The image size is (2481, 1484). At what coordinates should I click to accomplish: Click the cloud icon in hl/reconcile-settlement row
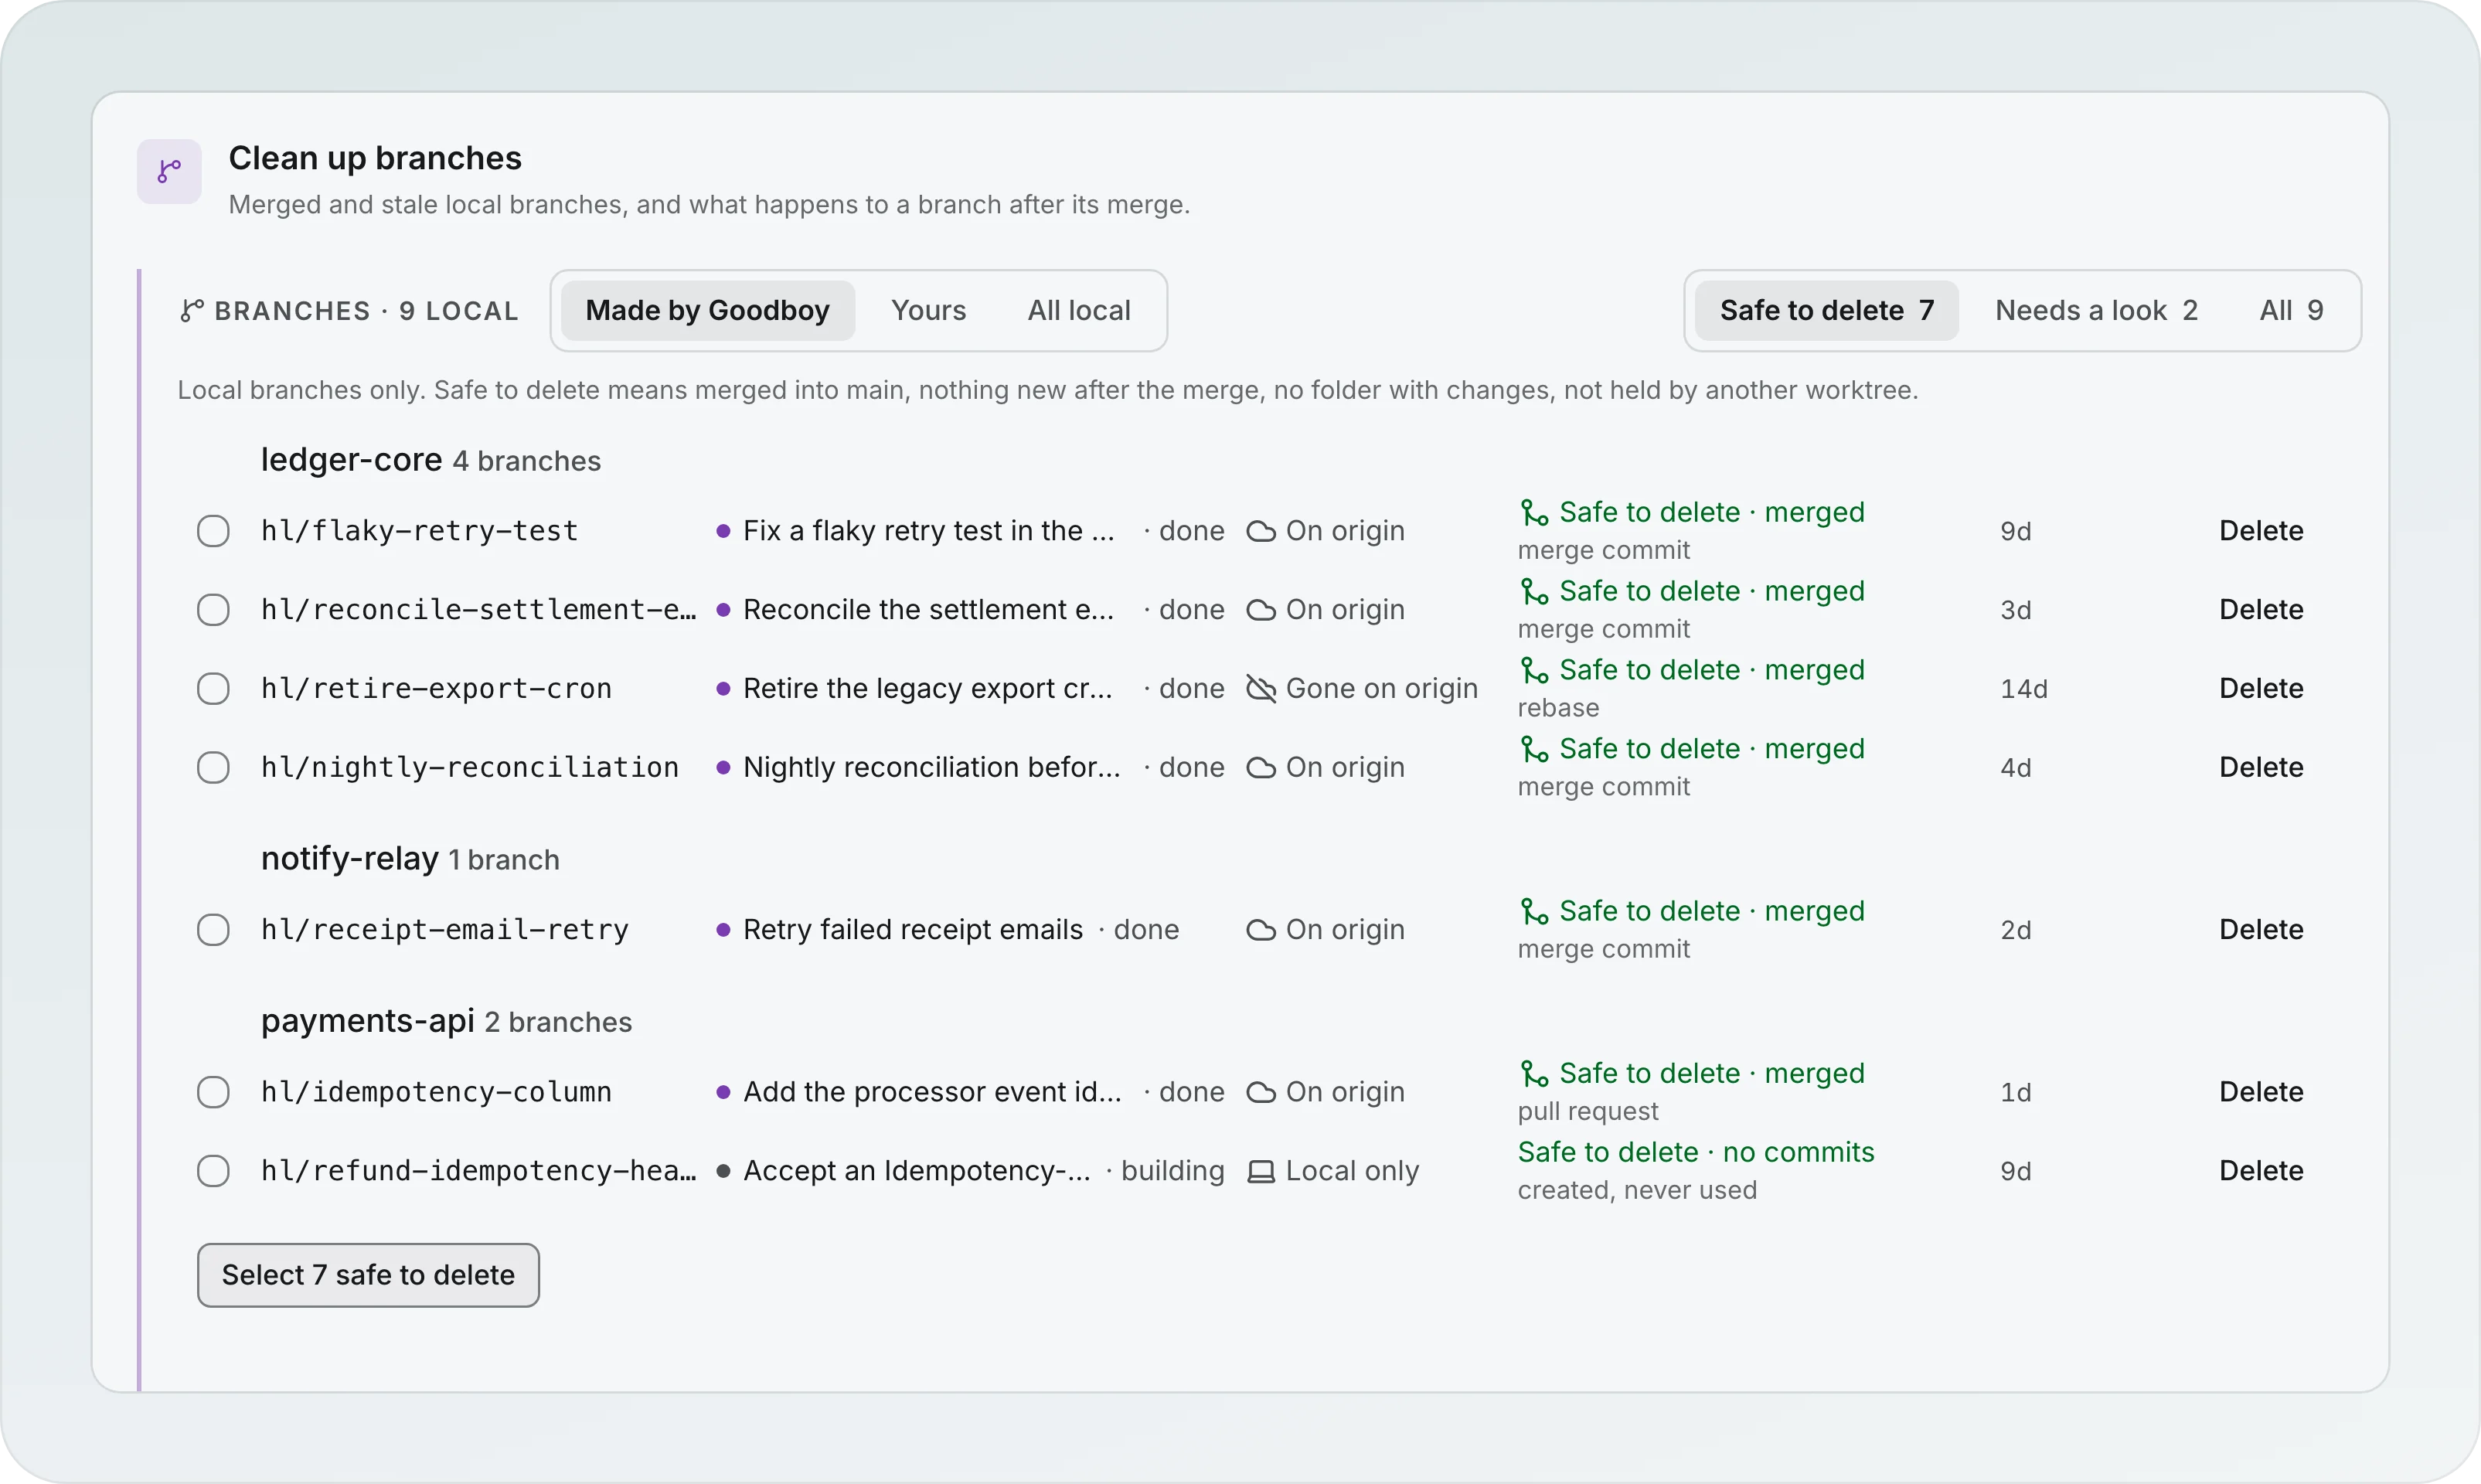tap(1261, 610)
